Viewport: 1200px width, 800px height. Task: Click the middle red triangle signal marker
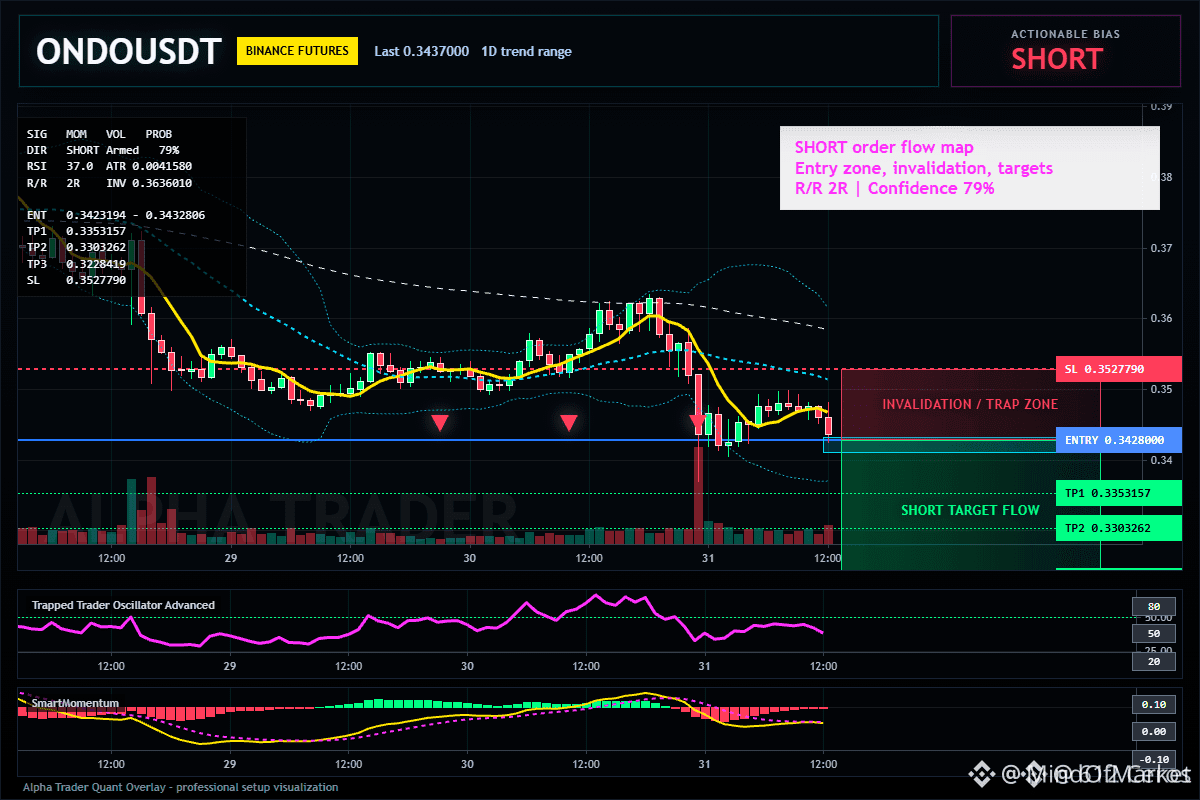(569, 423)
